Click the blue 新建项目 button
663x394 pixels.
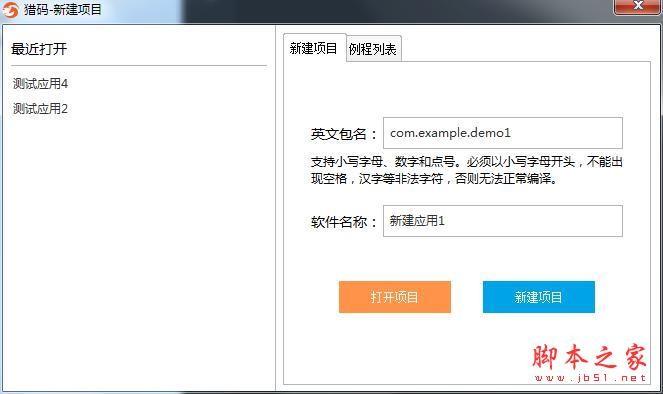pyautogui.click(x=539, y=297)
